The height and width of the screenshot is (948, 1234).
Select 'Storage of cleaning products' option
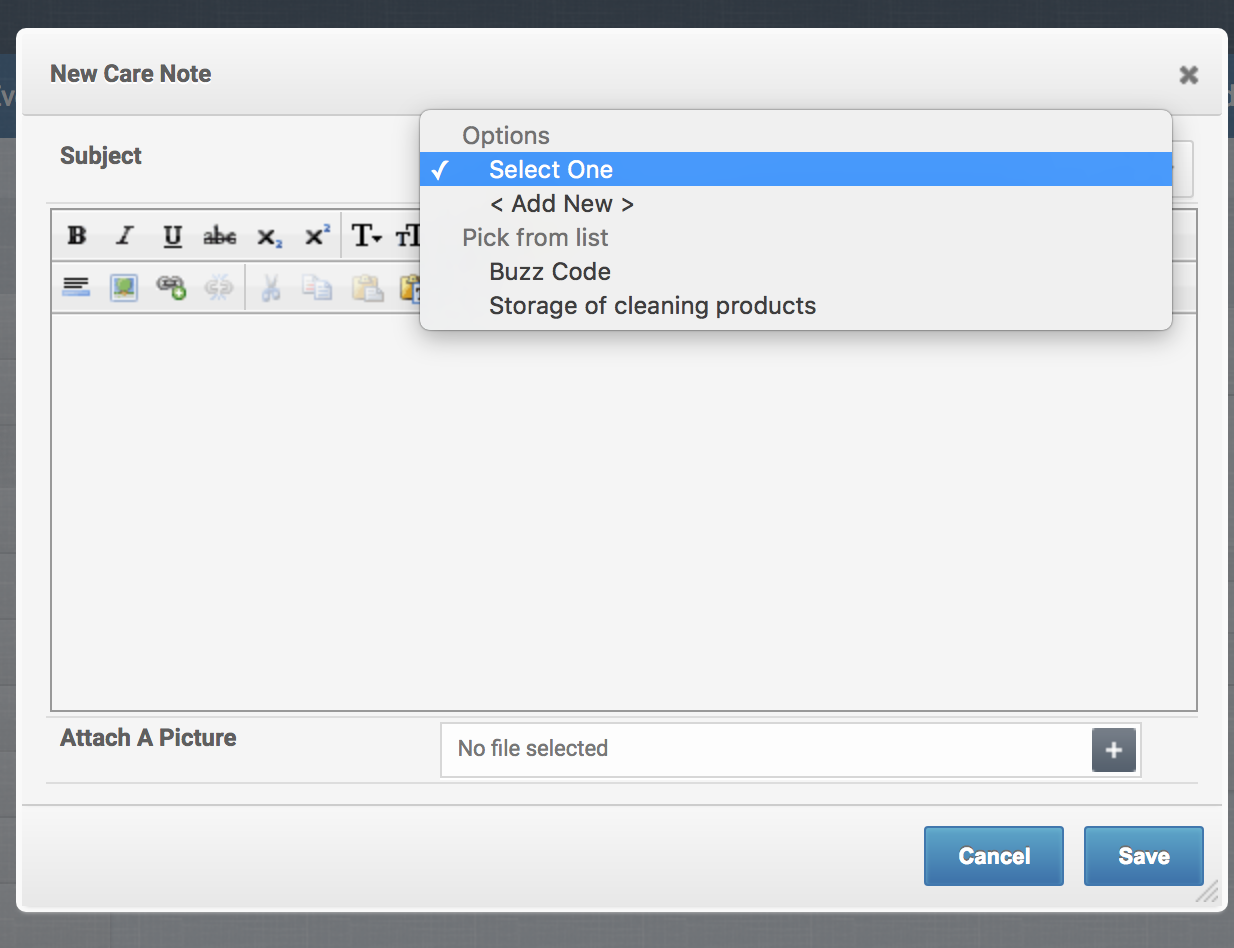(652, 306)
